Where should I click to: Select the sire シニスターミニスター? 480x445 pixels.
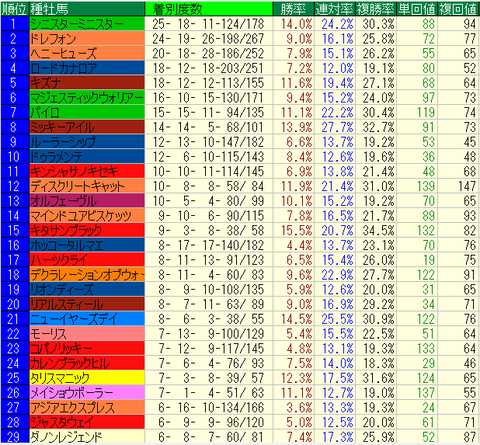pyautogui.click(x=87, y=24)
